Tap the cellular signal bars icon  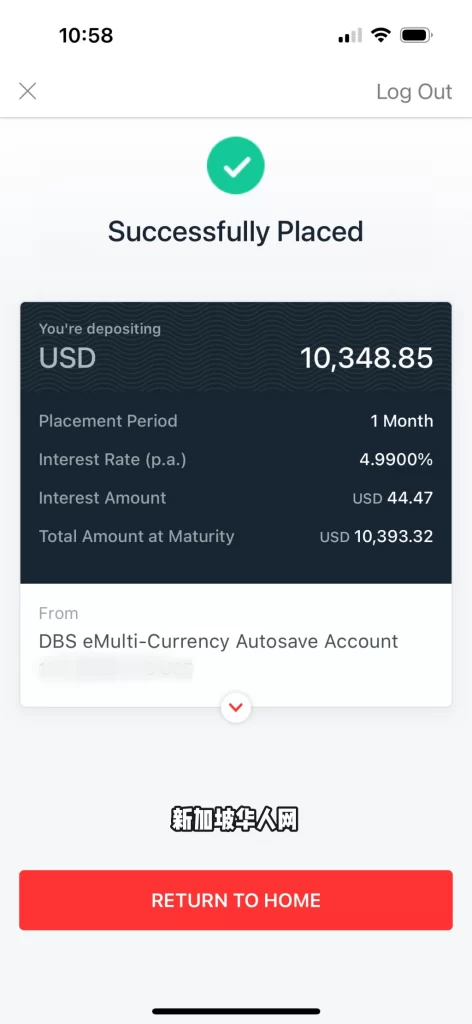[x=349, y=35]
